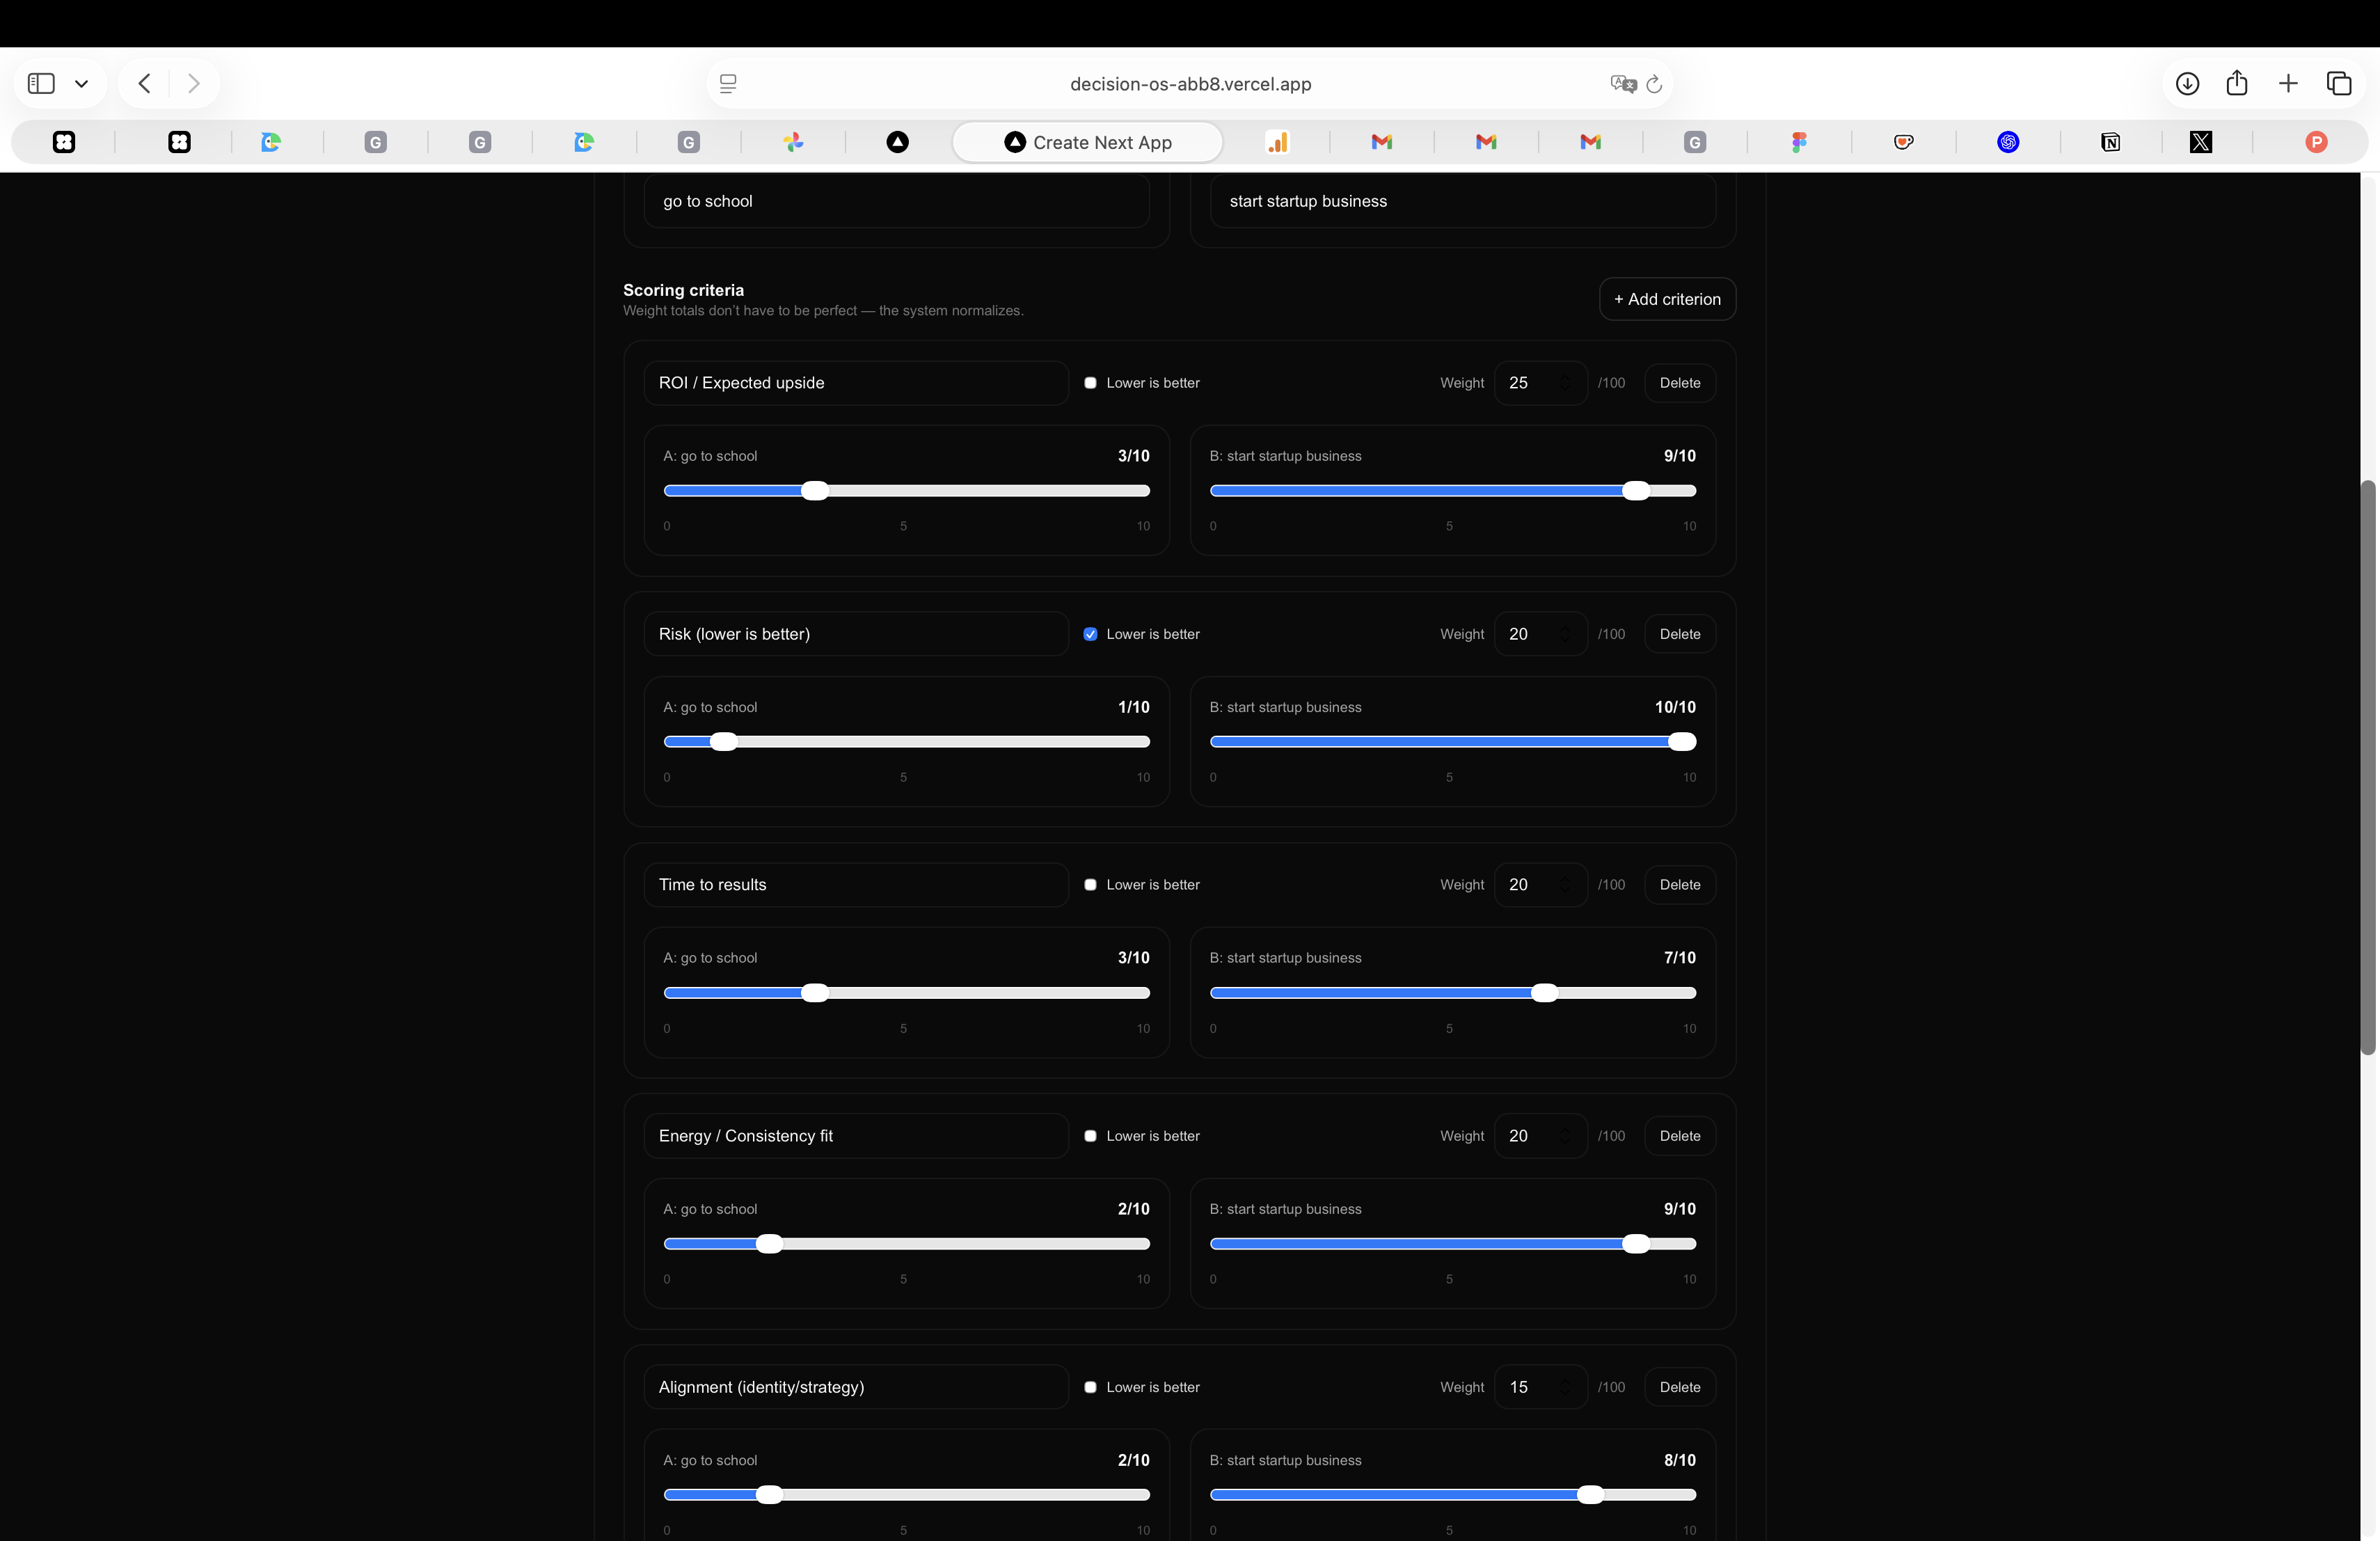Uncheck Lower is better on the Risk criterion

pos(1091,633)
